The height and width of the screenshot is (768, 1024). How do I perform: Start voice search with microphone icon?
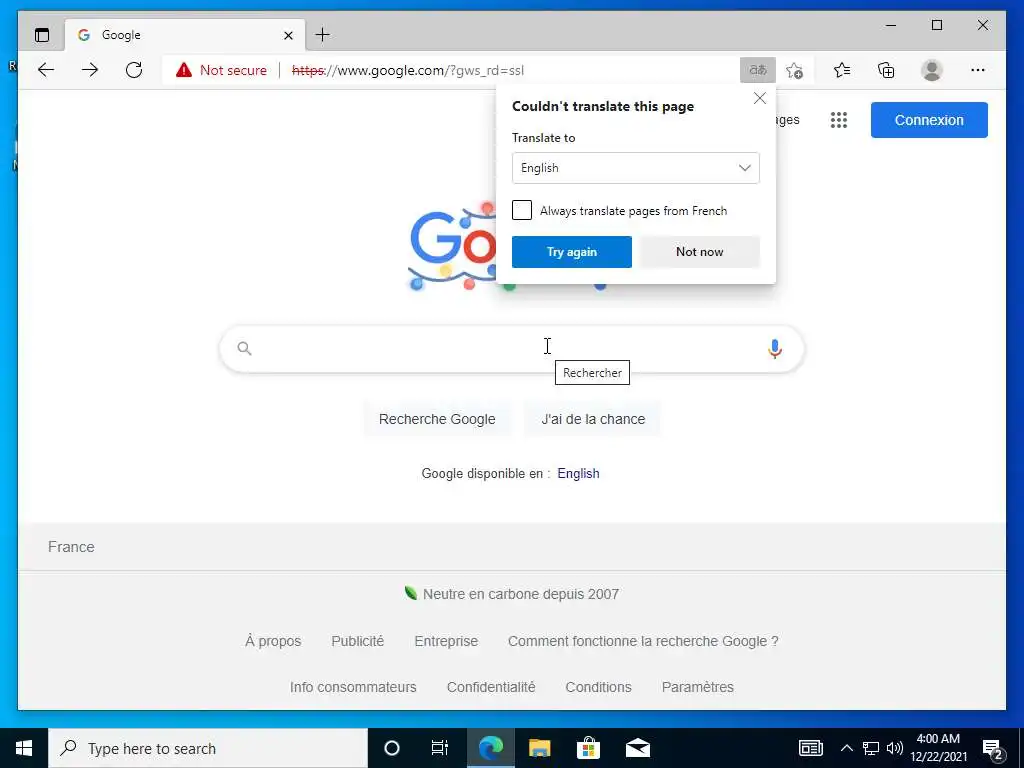[775, 349]
